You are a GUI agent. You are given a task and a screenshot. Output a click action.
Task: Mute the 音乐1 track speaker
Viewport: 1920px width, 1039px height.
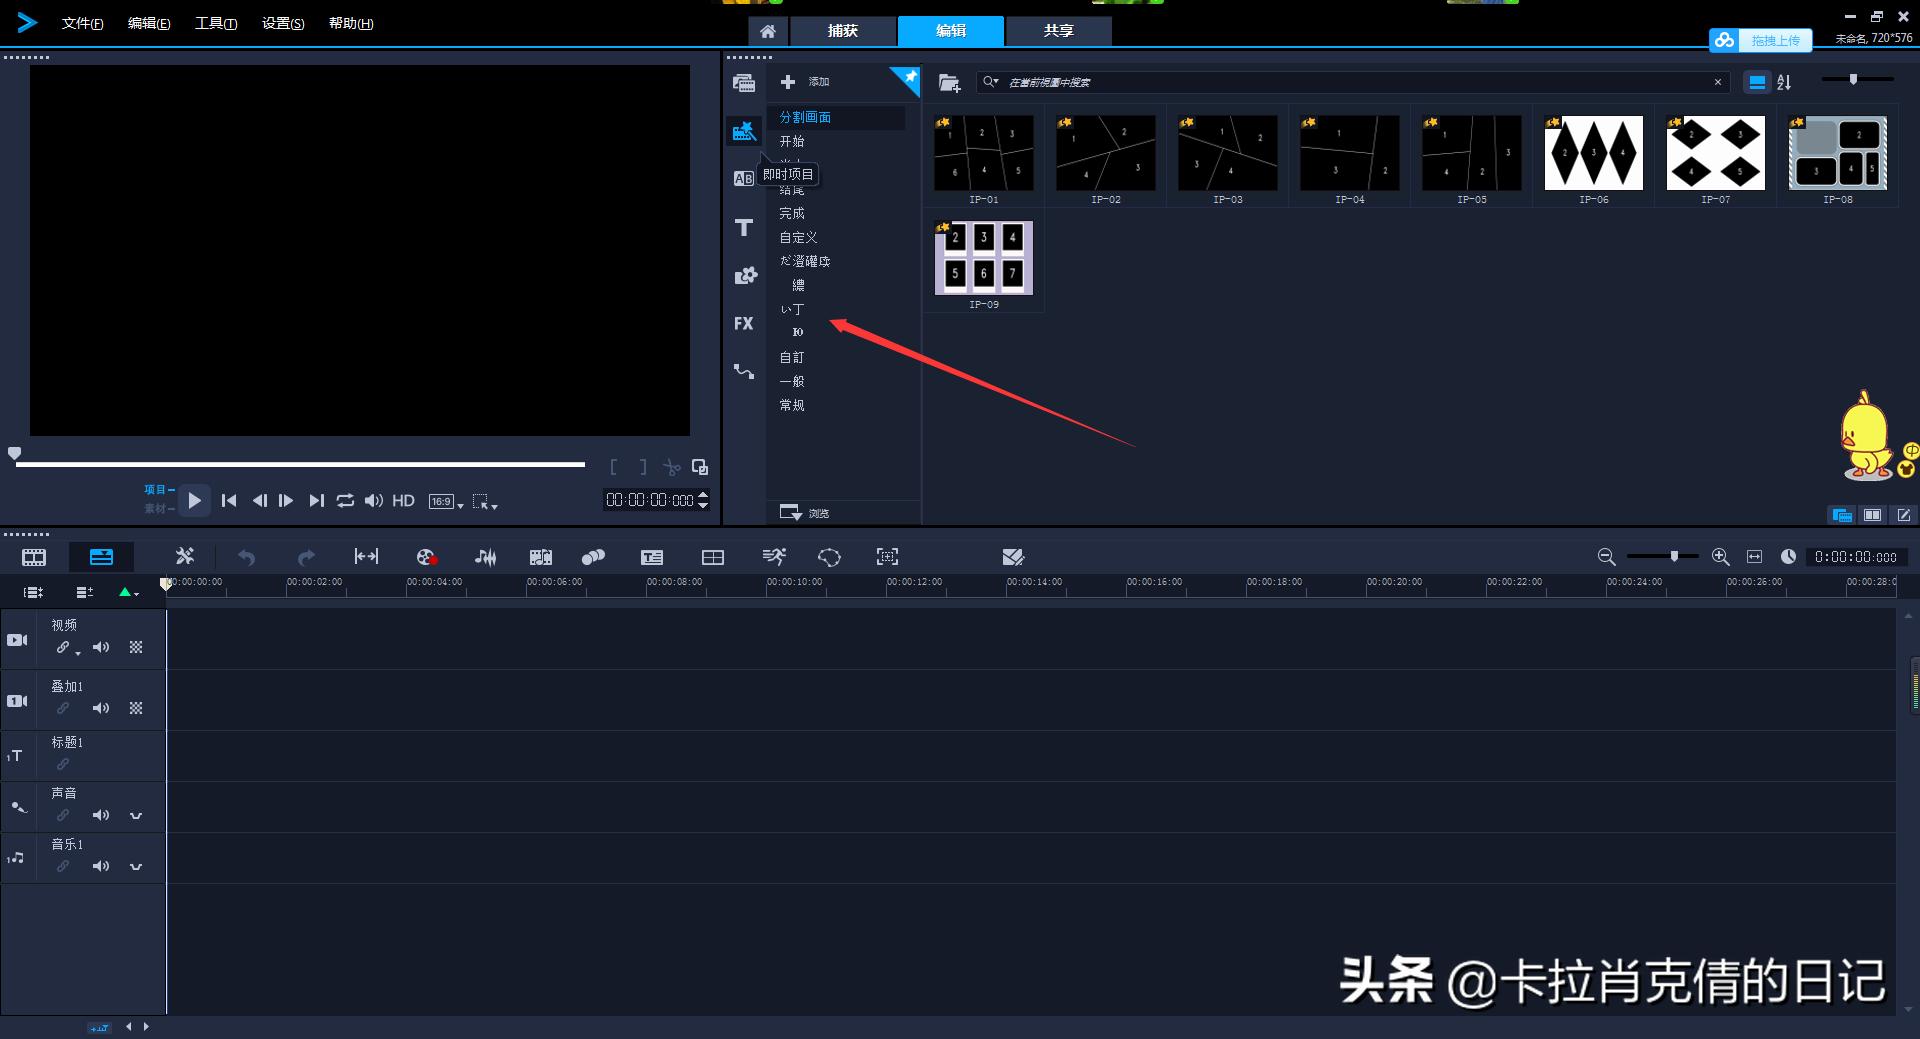point(100,866)
